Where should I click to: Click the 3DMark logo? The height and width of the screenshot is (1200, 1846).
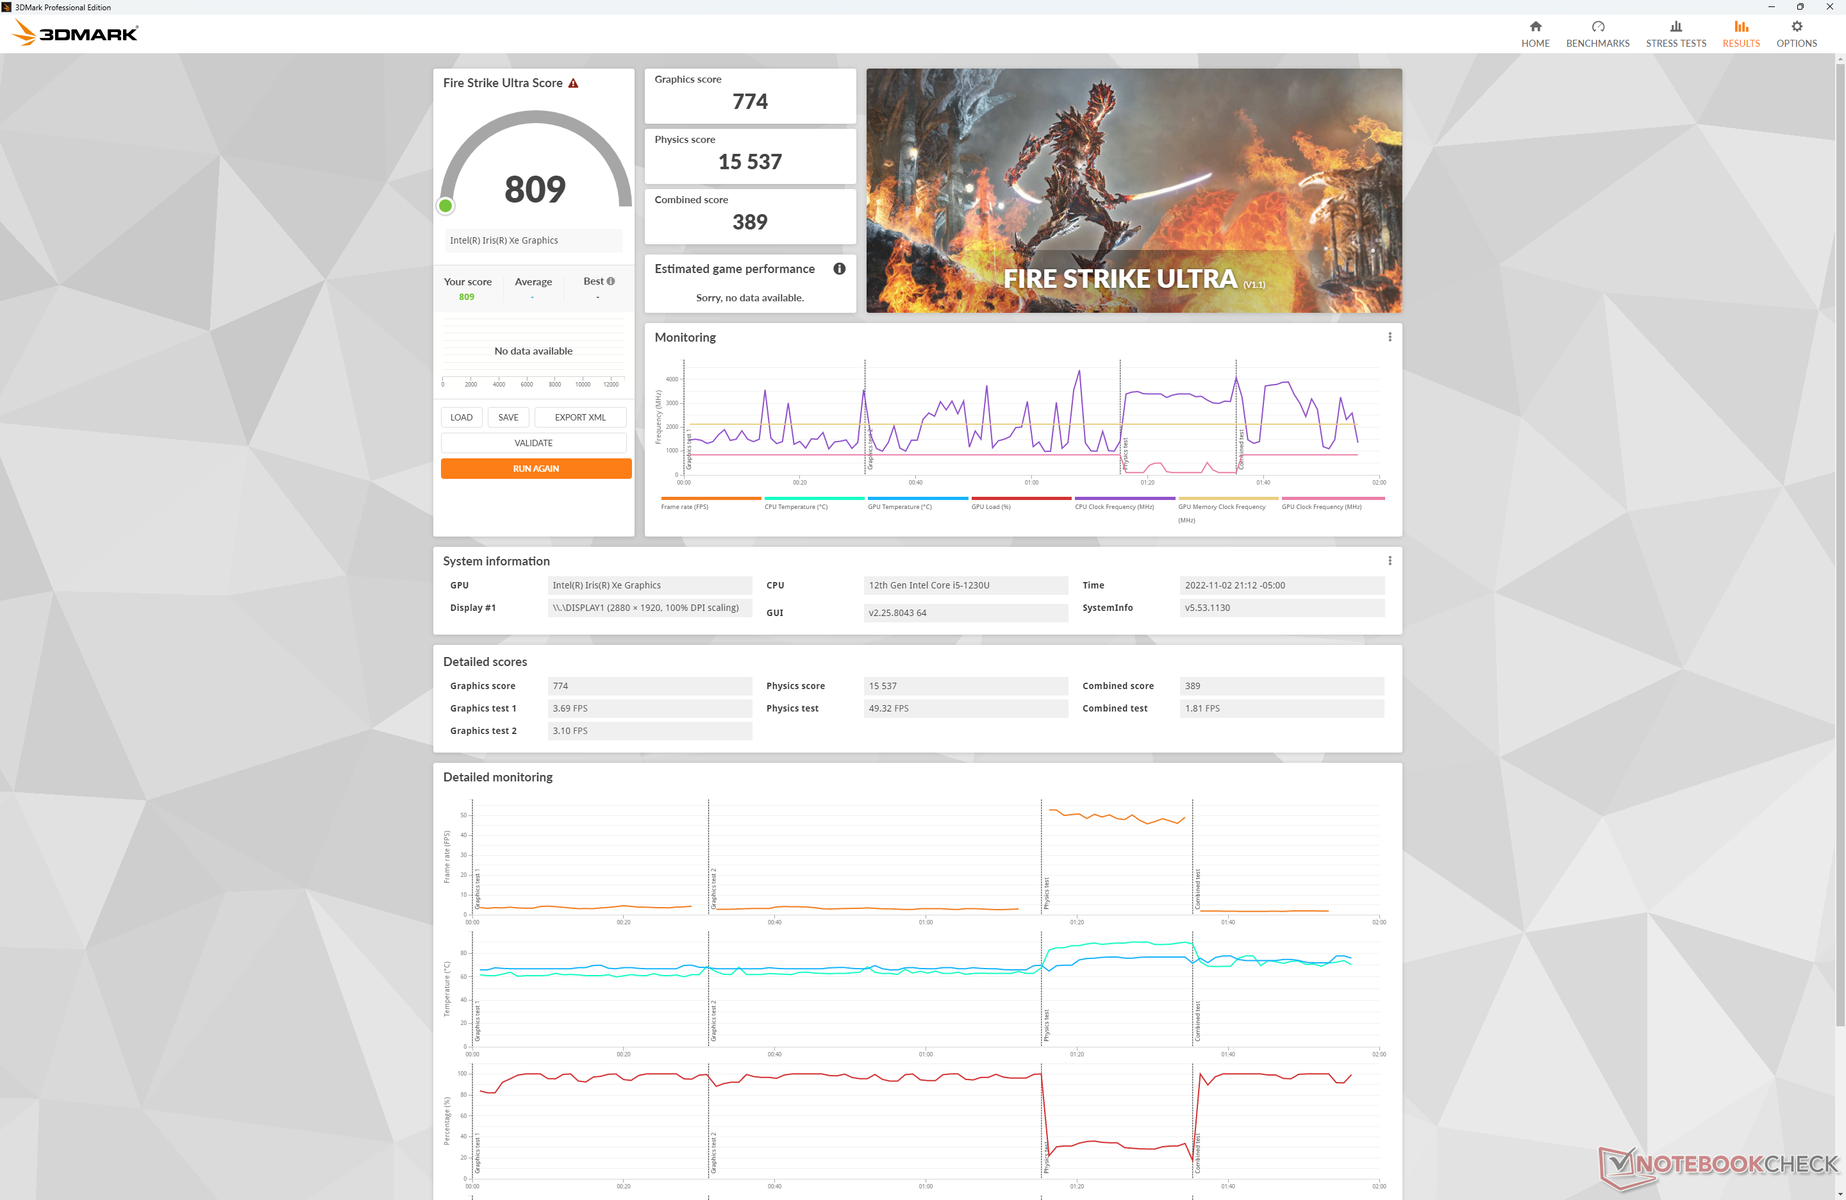76,34
